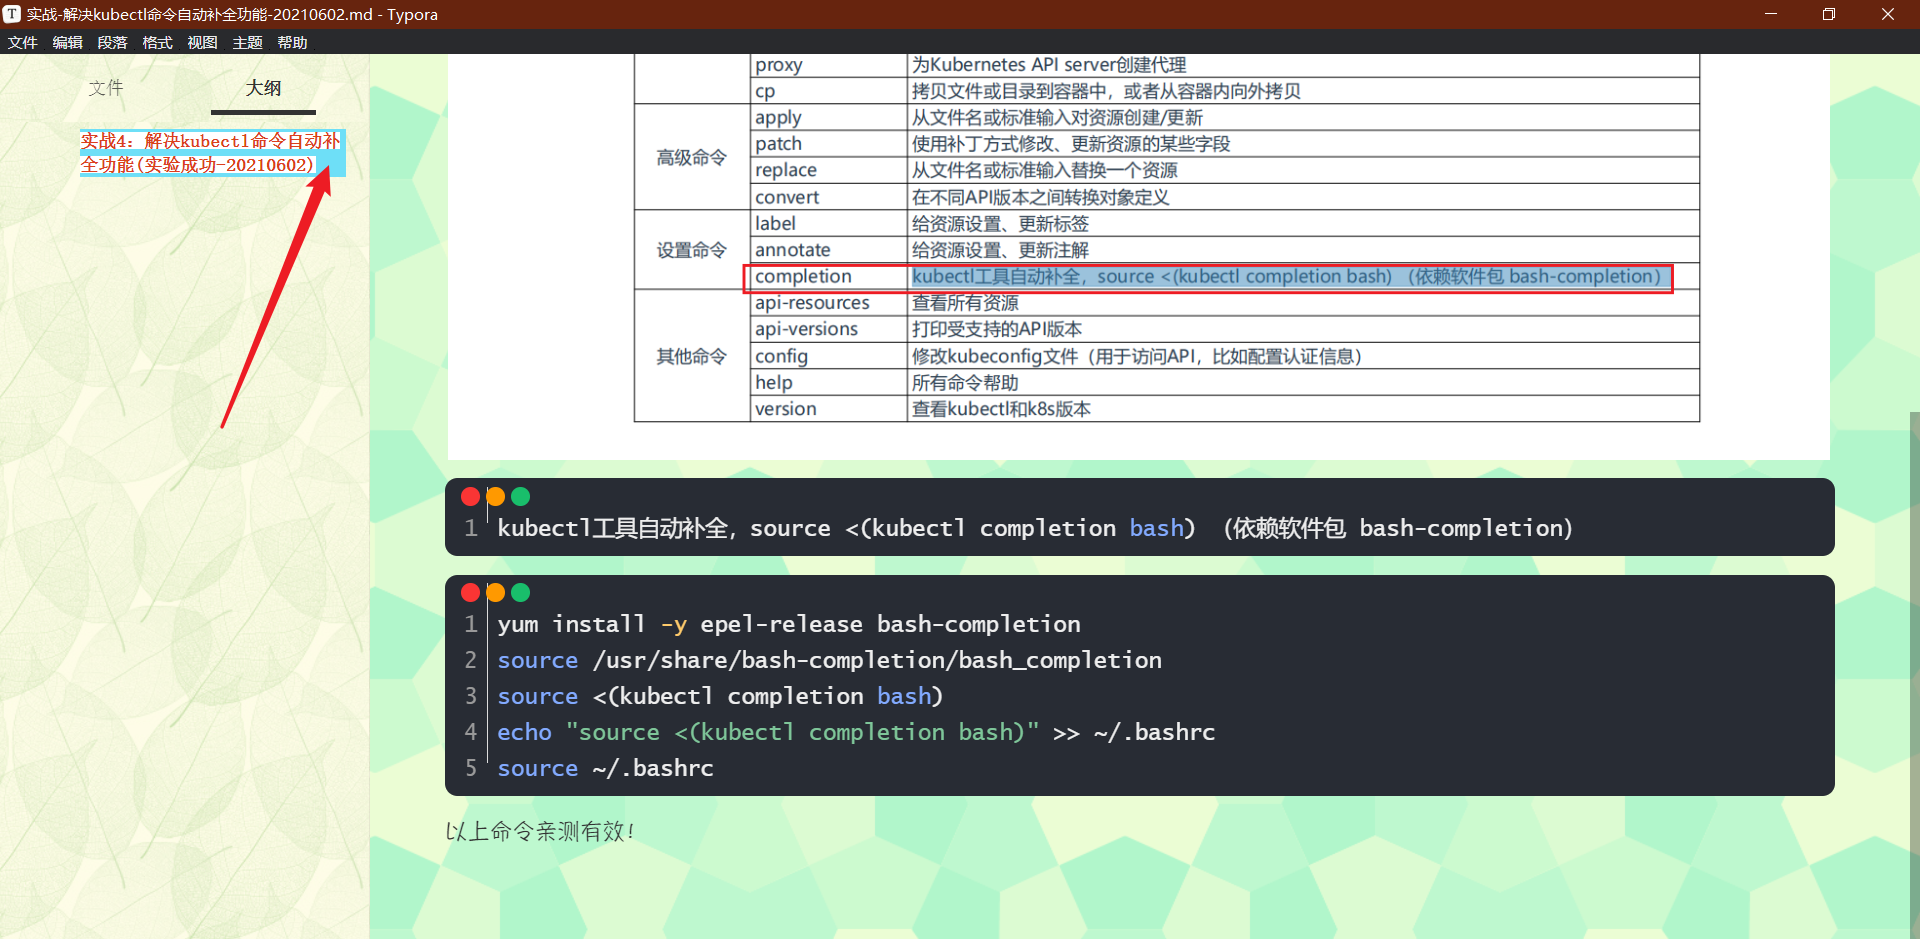
Task: Click the yellow dot on yum install code block
Action: click(495, 592)
